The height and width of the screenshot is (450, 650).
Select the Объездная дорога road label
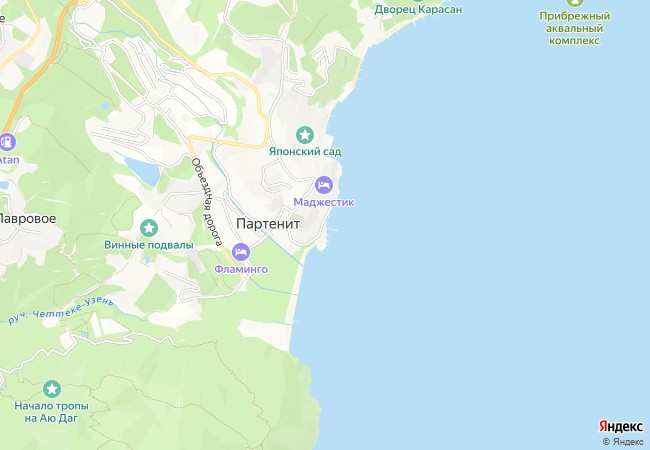coord(207,202)
